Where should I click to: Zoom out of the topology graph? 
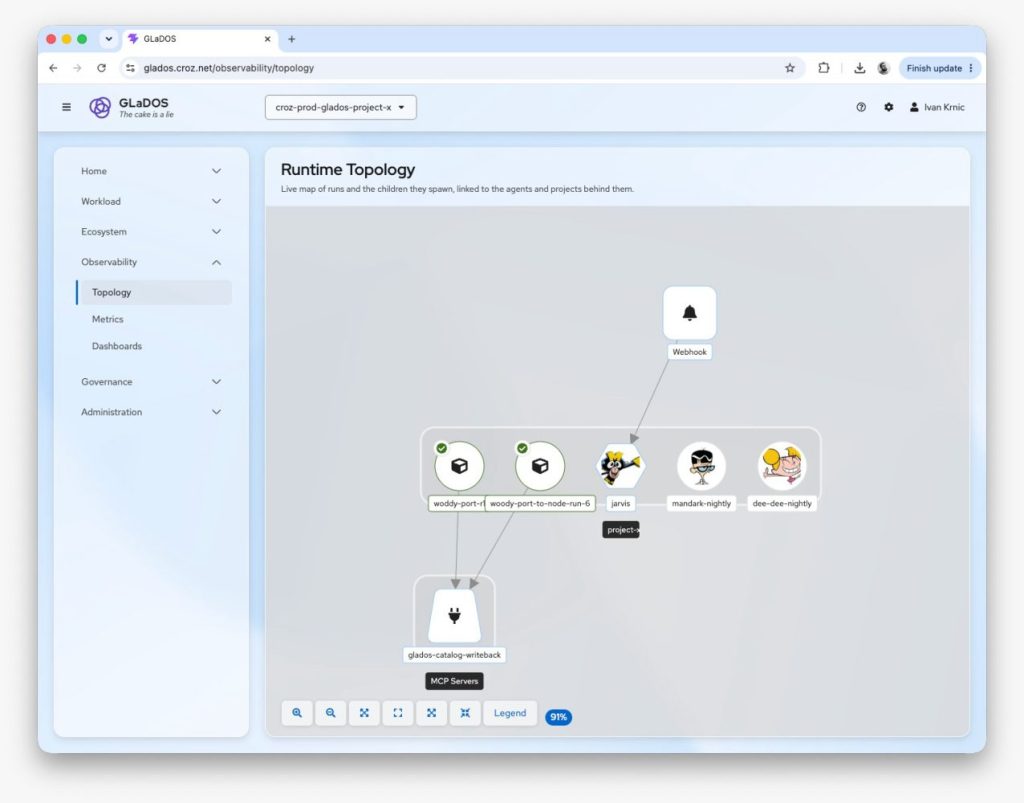click(330, 713)
